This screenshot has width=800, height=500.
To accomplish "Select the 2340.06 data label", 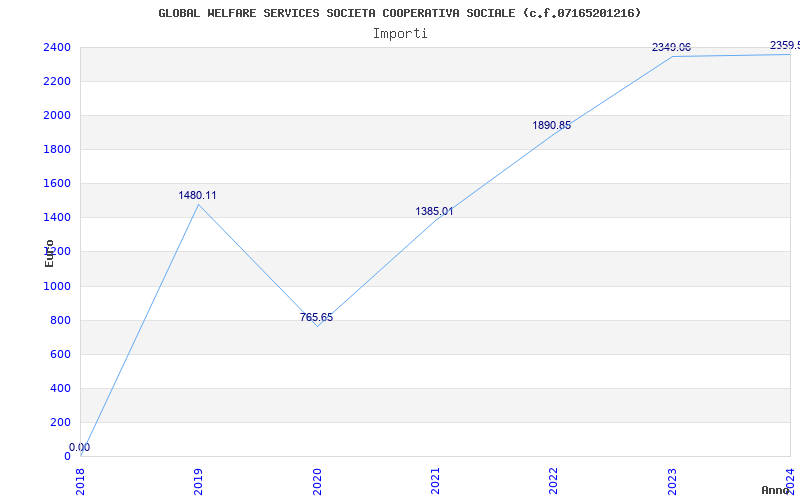I will (671, 47).
